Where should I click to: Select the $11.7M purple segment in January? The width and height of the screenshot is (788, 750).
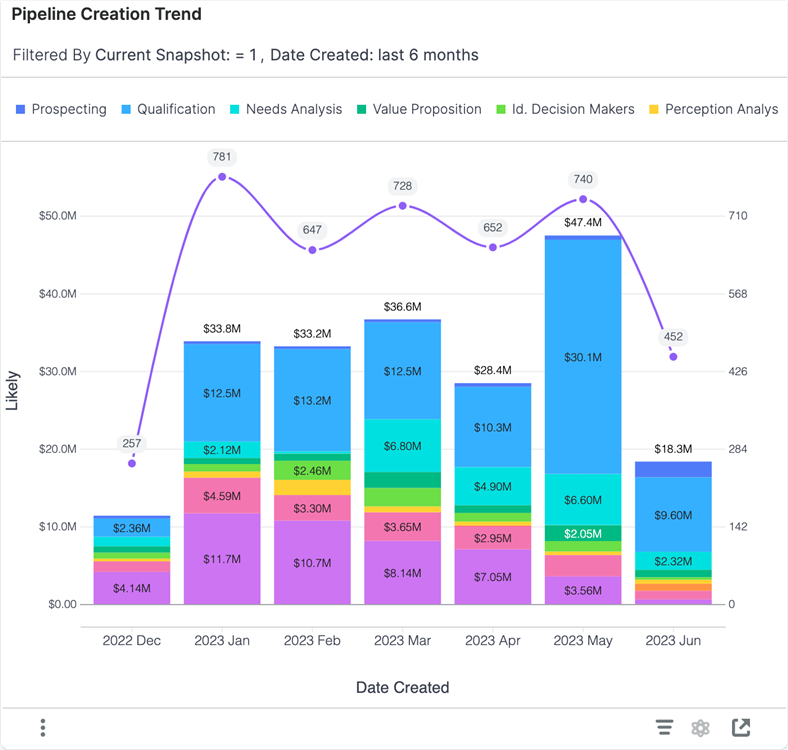click(222, 558)
